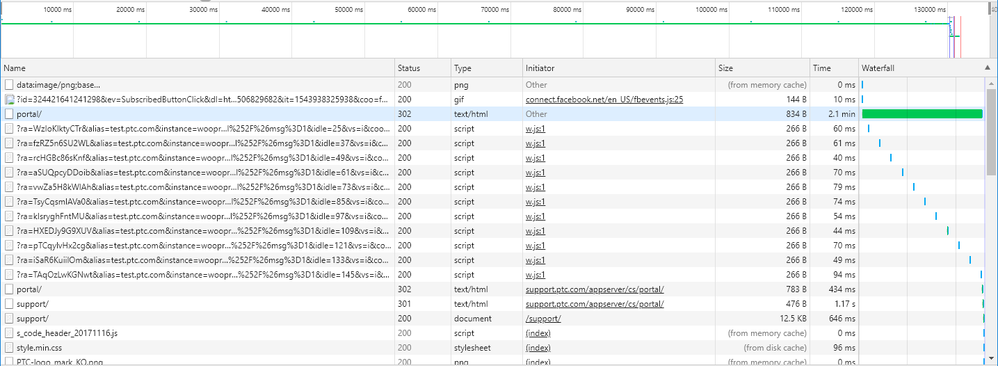Click file icon of highlighted portal/ 302 row
Image resolution: width=998 pixels, height=366 pixels.
(9, 114)
